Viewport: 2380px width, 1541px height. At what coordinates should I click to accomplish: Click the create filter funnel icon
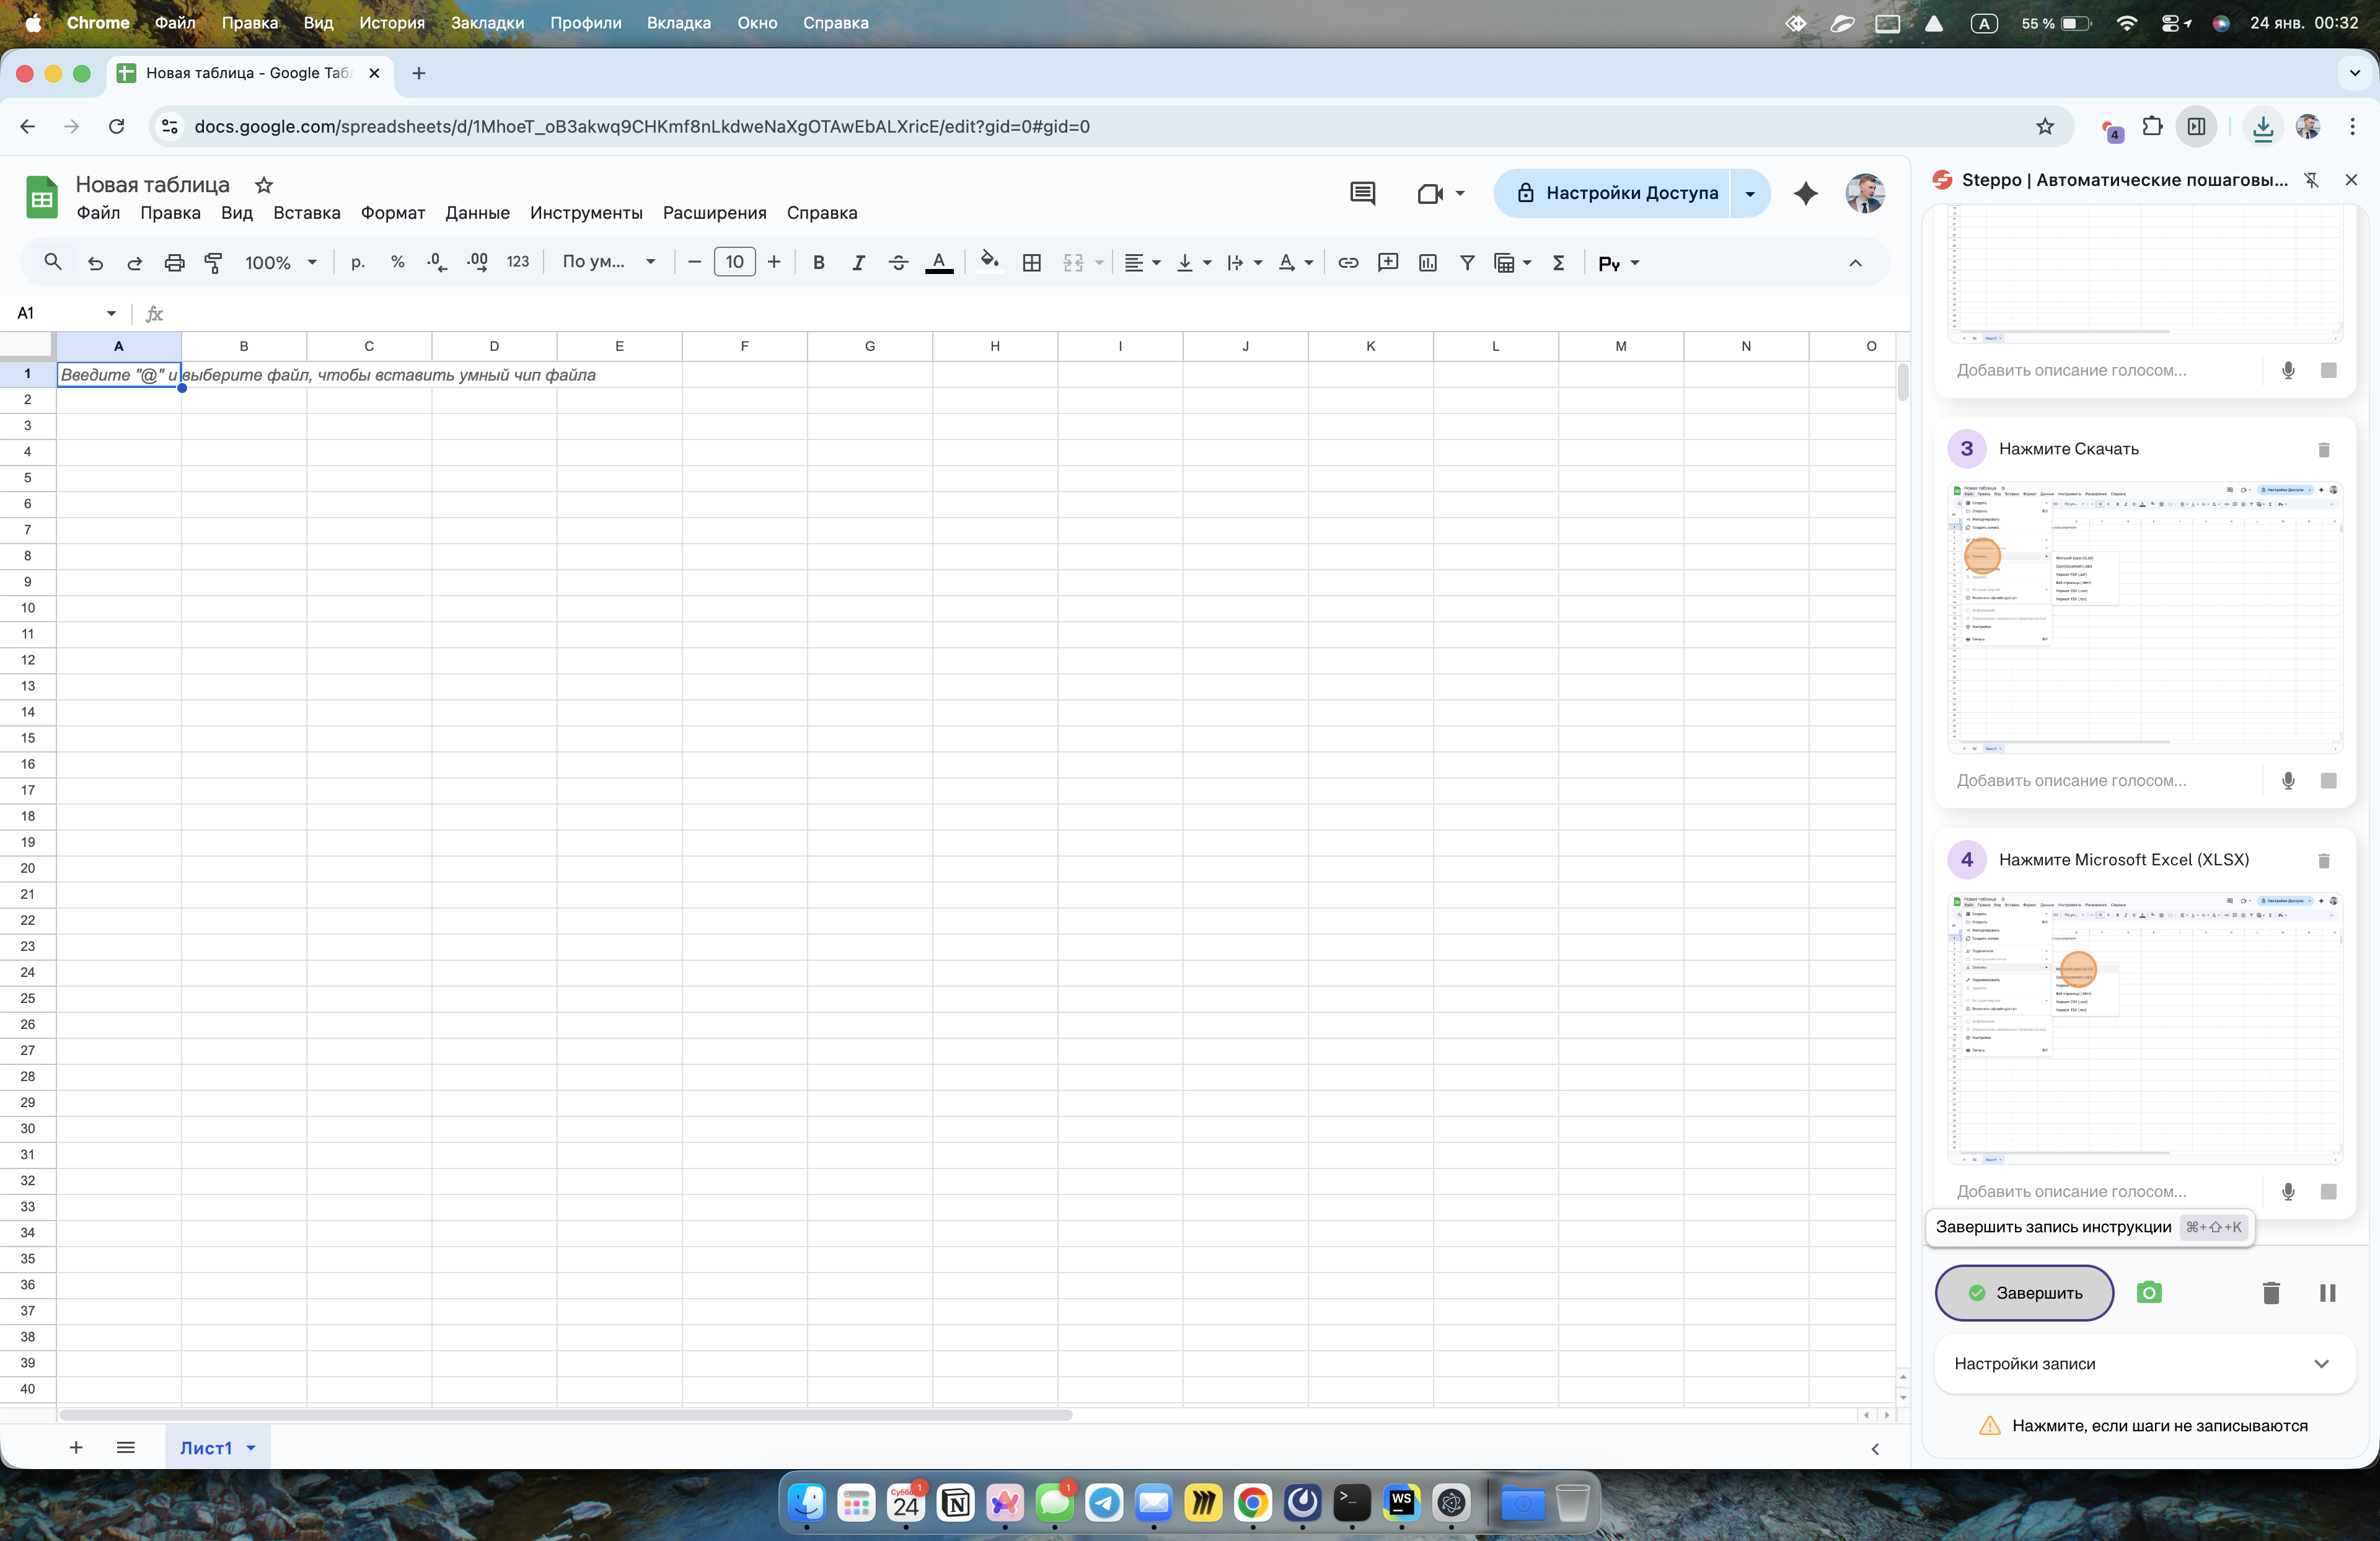(1467, 263)
